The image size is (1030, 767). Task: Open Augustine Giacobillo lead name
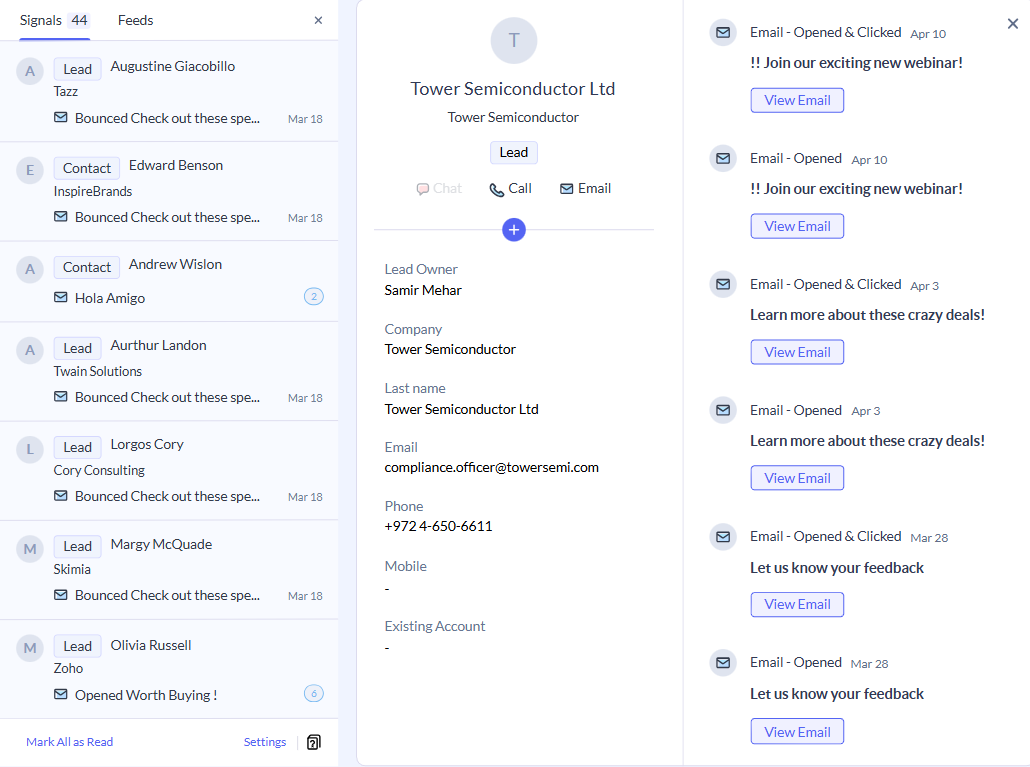(173, 66)
